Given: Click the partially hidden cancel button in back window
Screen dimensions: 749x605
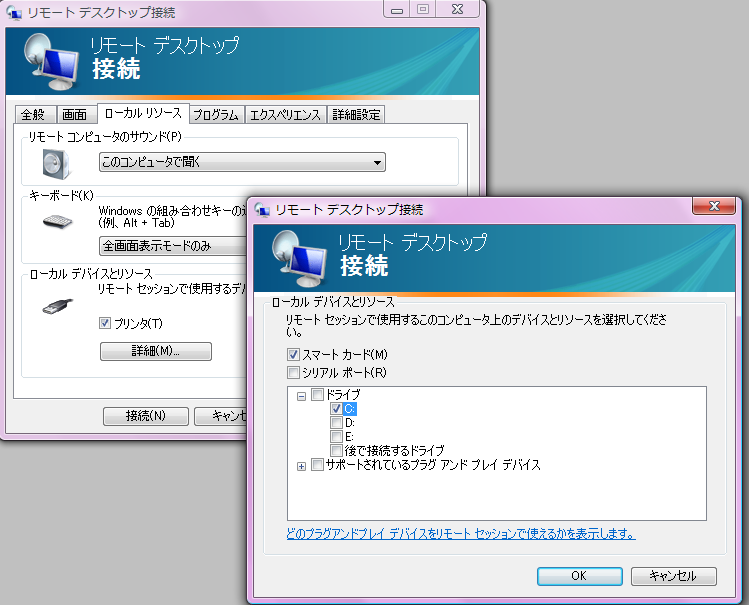Looking at the screenshot, I should pyautogui.click(x=221, y=416).
